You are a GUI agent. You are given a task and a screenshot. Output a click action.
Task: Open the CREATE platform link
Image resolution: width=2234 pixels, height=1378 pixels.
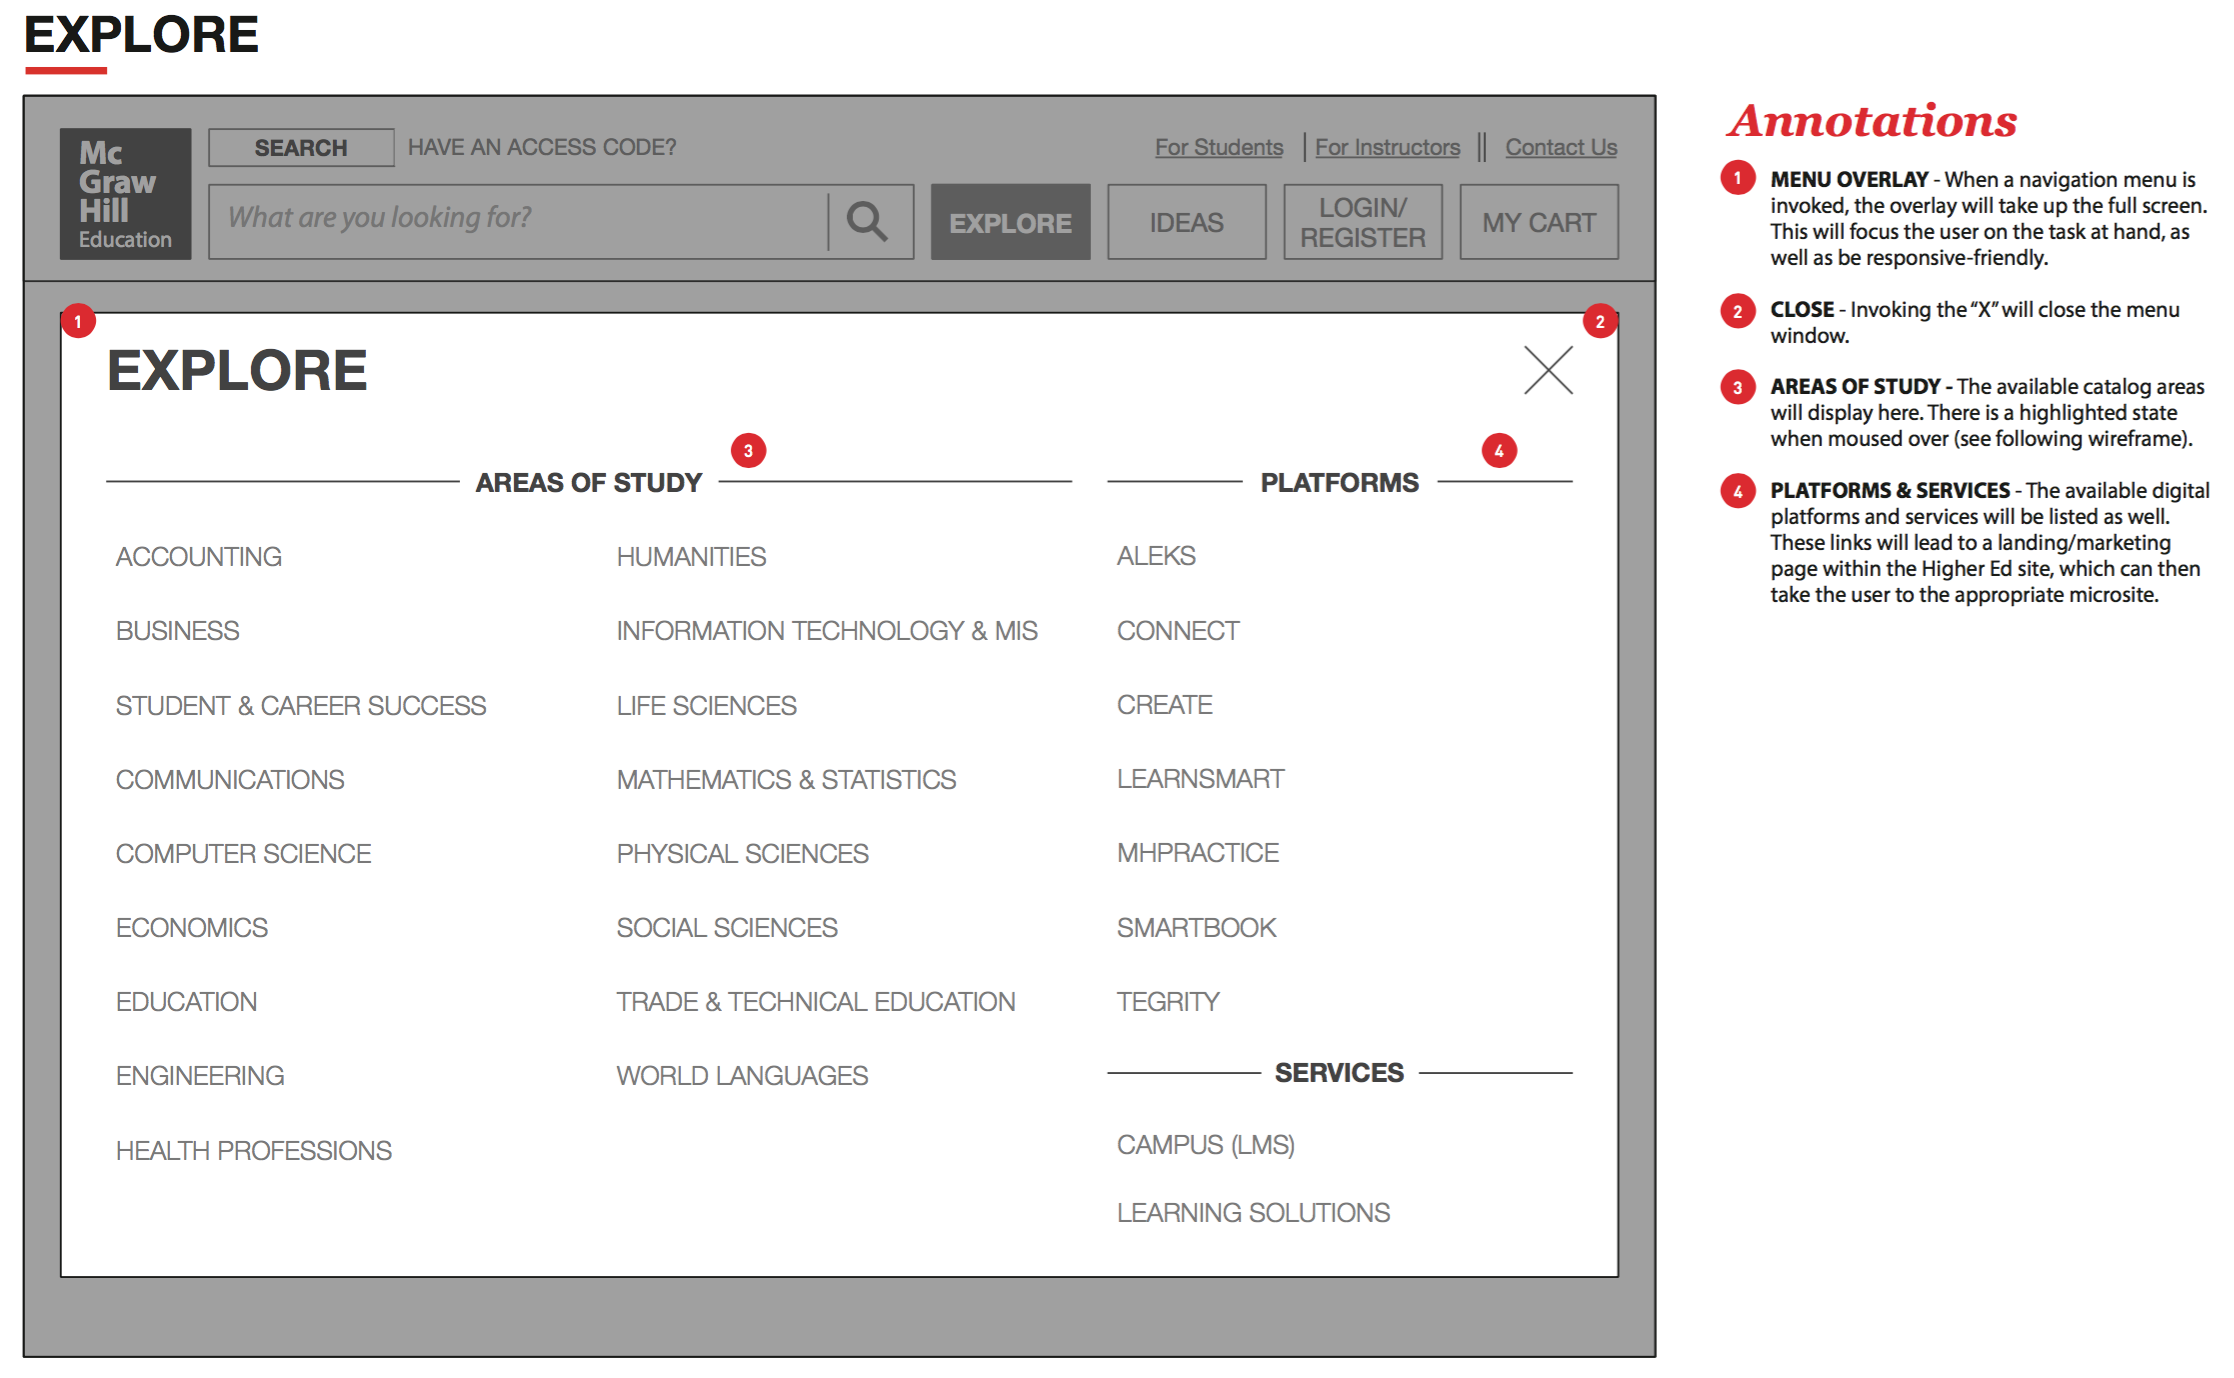1165,704
